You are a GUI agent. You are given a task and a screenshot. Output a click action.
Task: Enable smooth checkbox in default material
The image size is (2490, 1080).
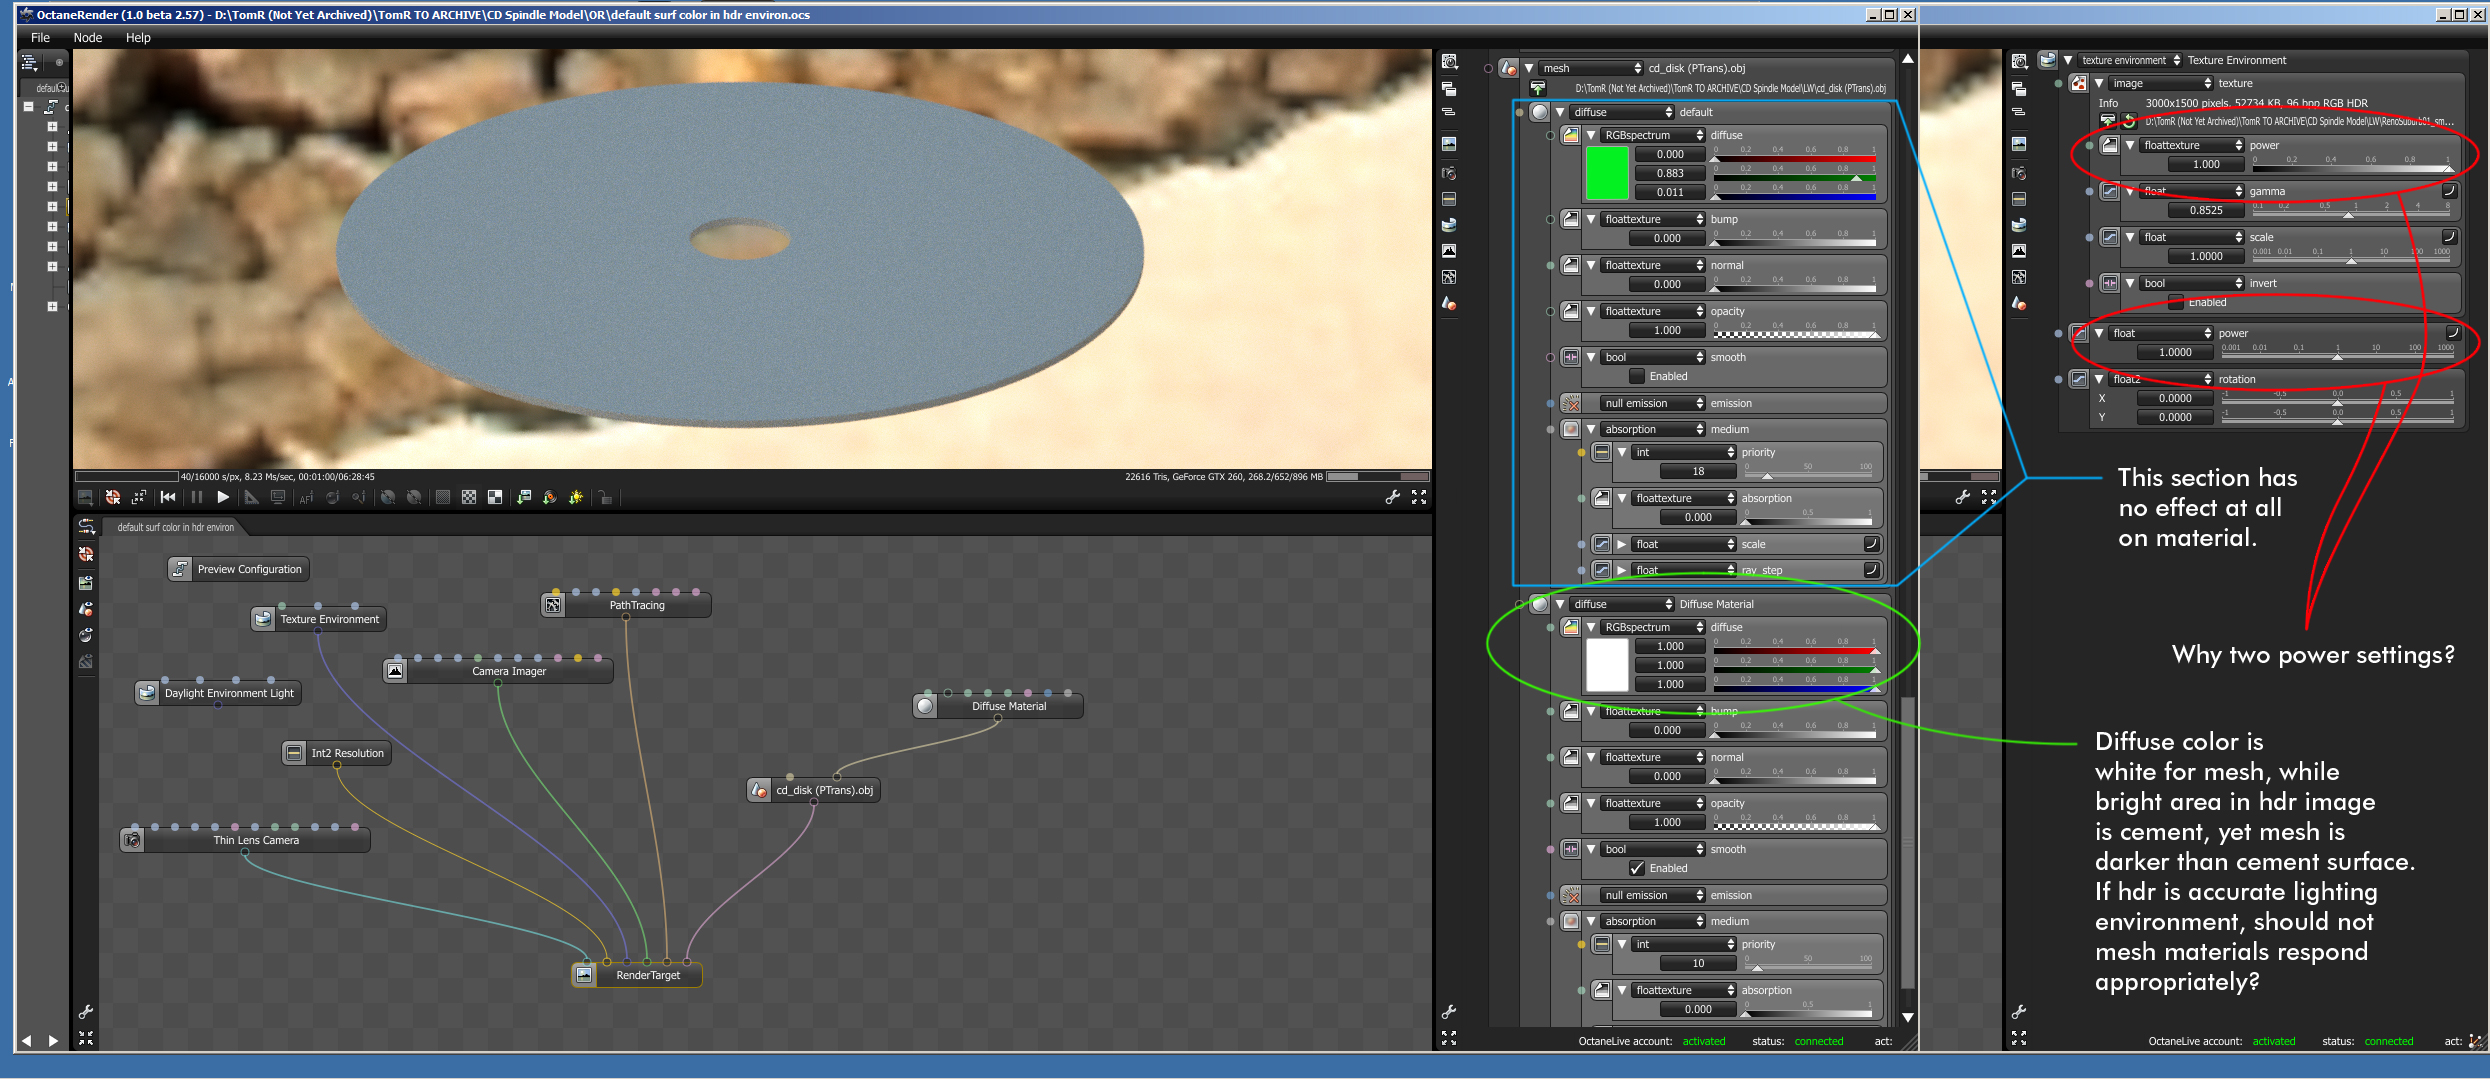pyautogui.click(x=1637, y=376)
